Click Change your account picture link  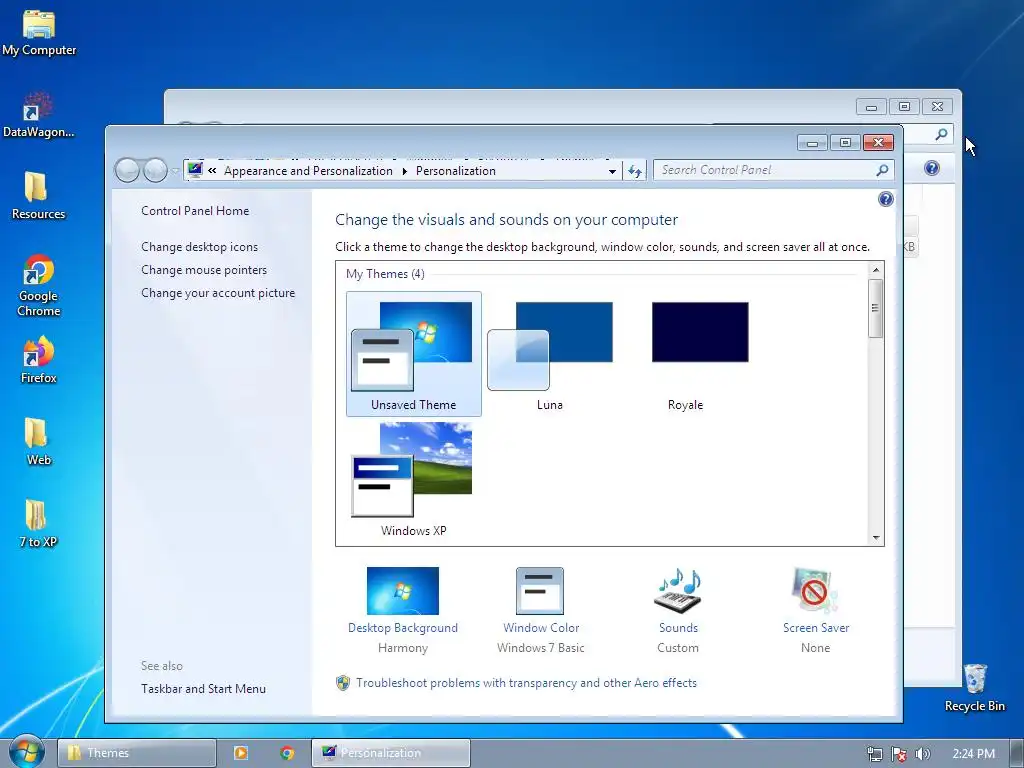tap(218, 293)
